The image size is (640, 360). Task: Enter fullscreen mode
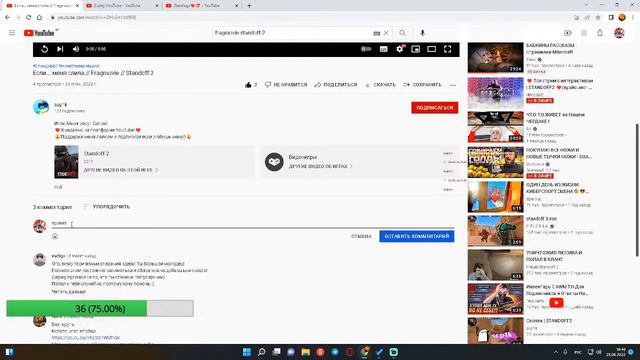[x=448, y=49]
